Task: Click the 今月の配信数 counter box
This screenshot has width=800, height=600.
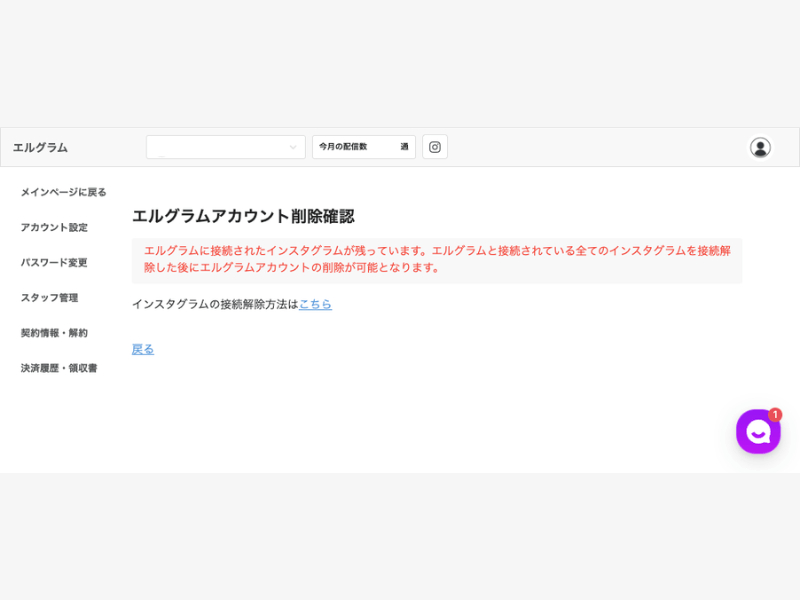Action: click(x=364, y=147)
